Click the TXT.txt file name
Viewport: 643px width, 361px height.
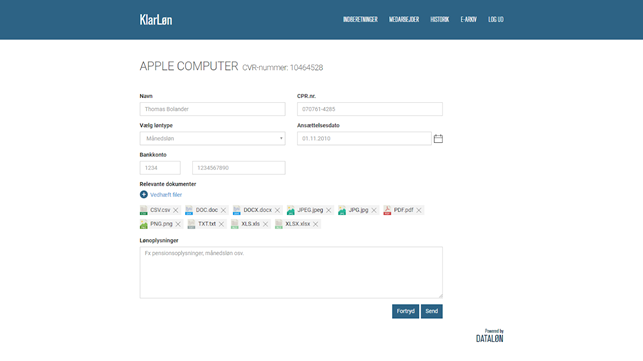[x=207, y=224]
